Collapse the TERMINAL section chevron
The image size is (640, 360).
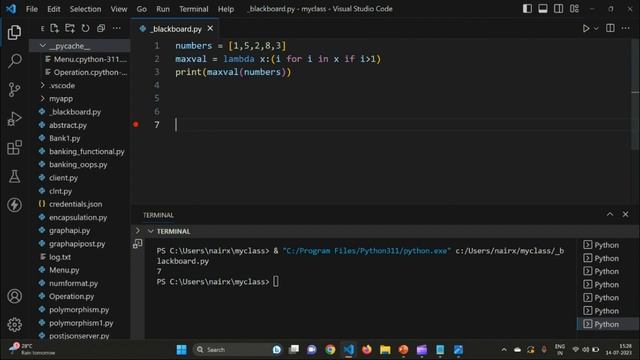[x=151, y=231]
